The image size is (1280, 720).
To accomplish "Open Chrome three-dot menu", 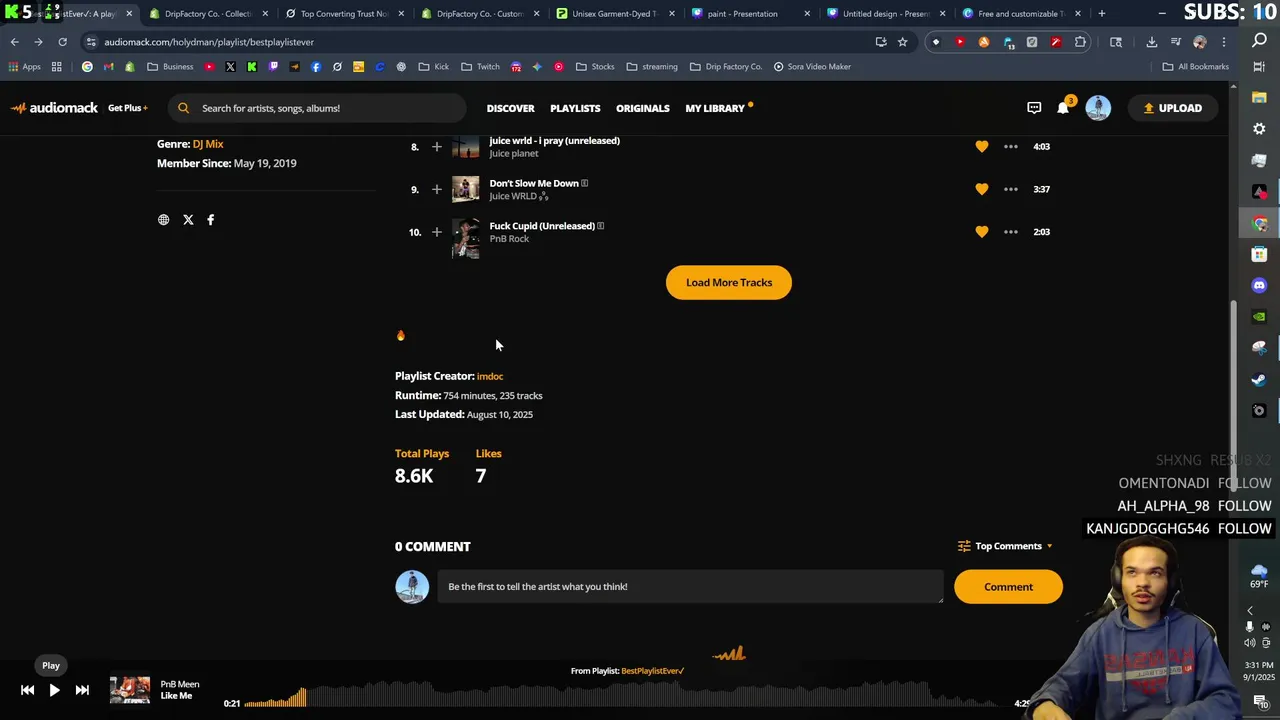I will coord(1223,42).
